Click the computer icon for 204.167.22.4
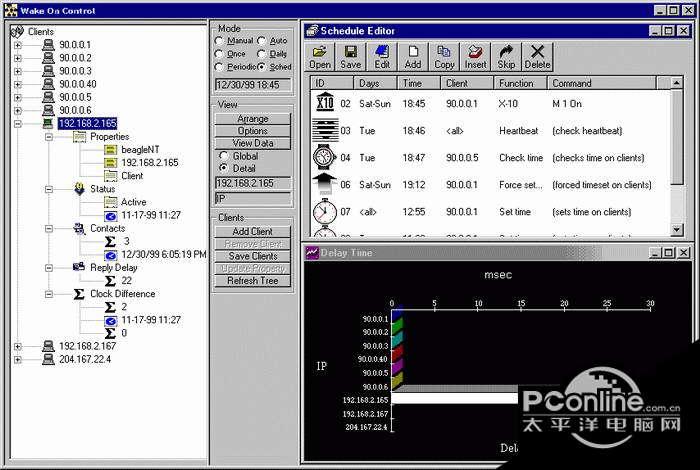Image resolution: width=700 pixels, height=470 pixels. click(x=48, y=359)
